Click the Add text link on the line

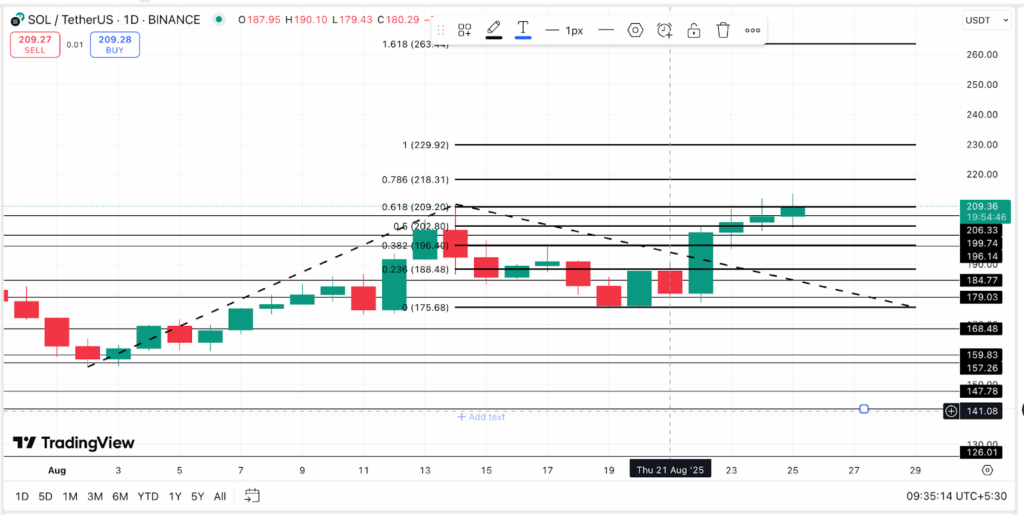pyautogui.click(x=481, y=416)
